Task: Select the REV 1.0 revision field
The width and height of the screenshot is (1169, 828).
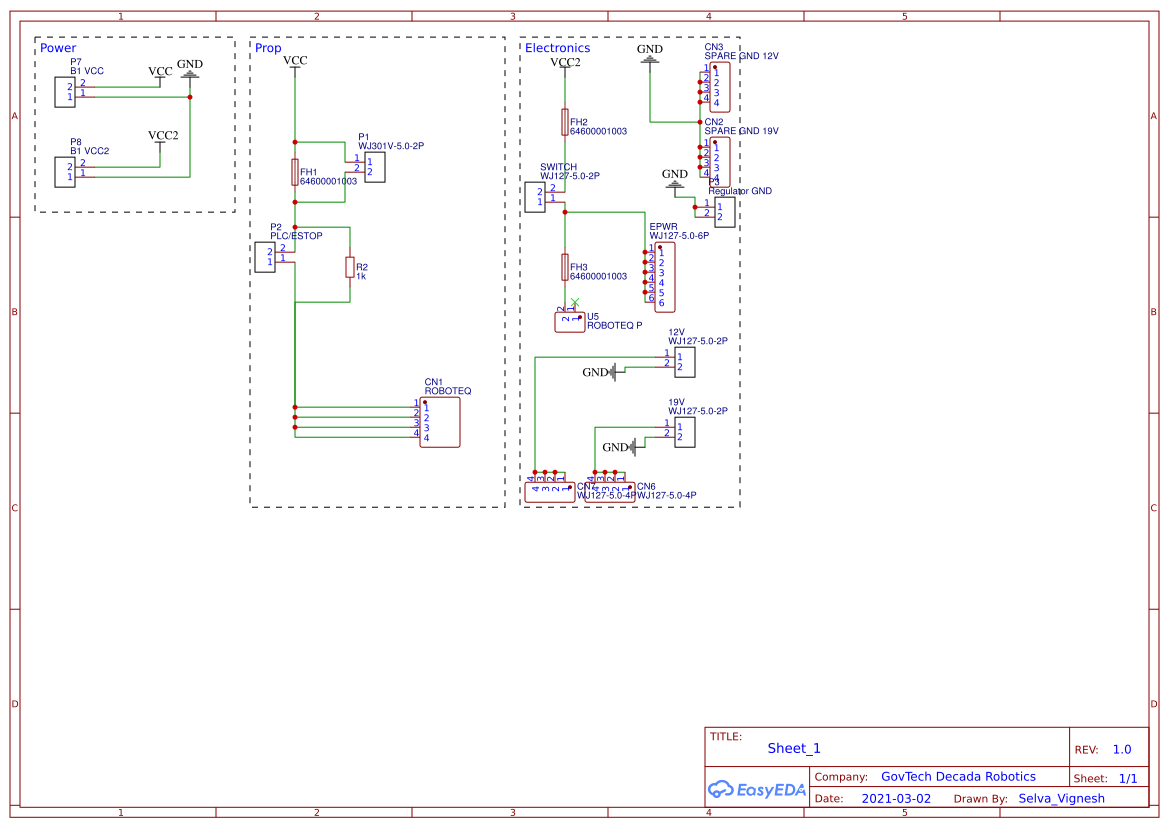Action: [x=1123, y=748]
